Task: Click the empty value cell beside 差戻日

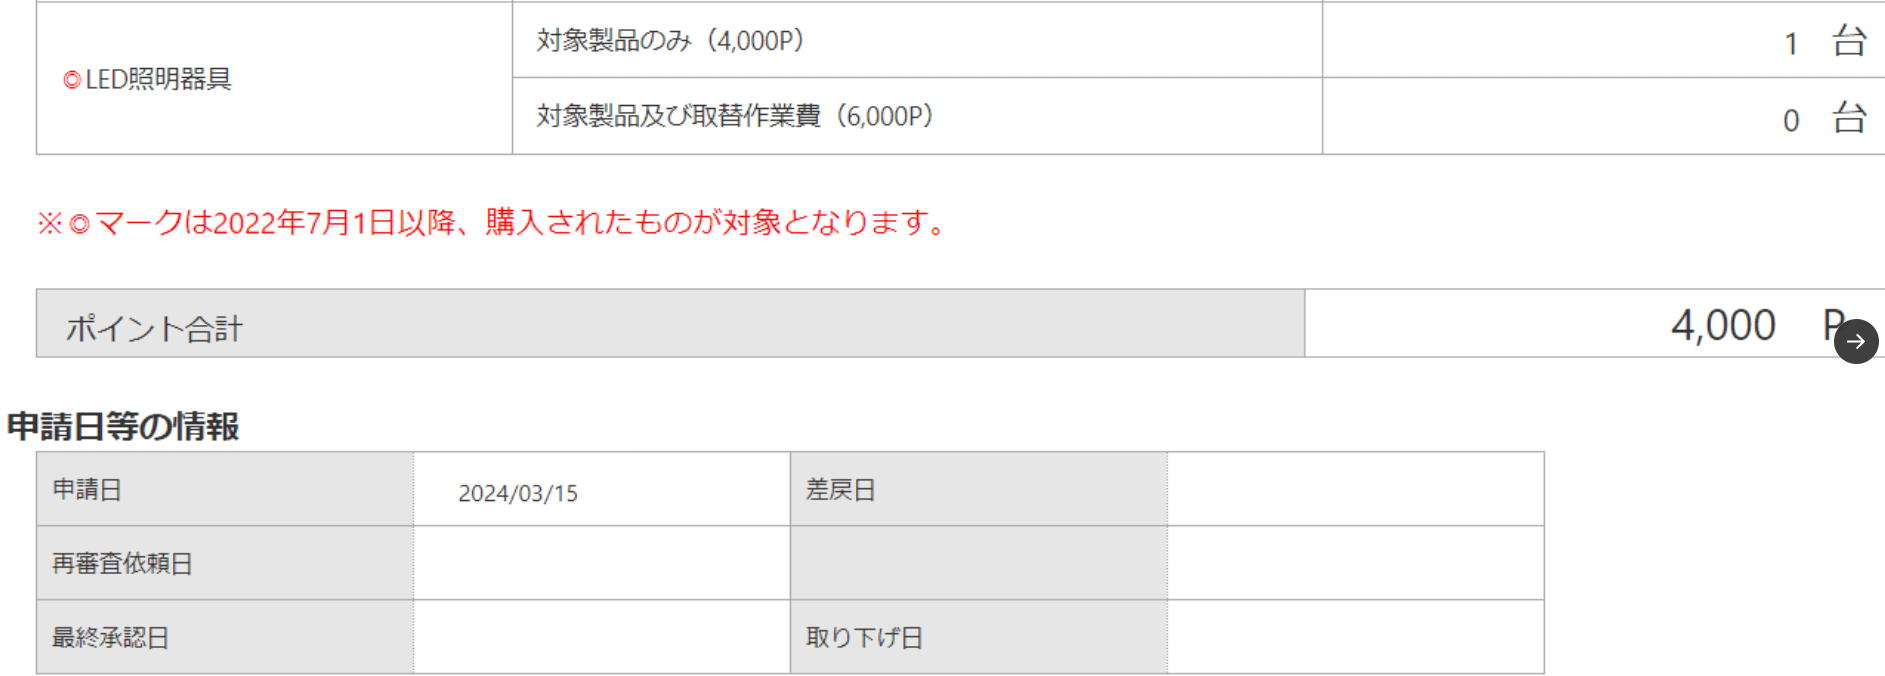Action: [x=1356, y=489]
